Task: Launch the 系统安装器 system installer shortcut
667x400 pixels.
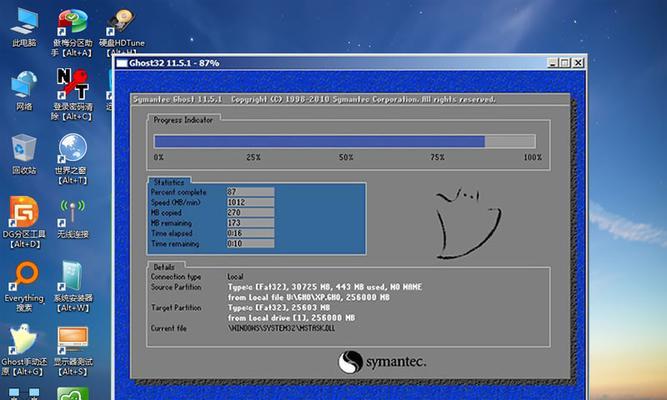Action: pyautogui.click(x=72, y=276)
